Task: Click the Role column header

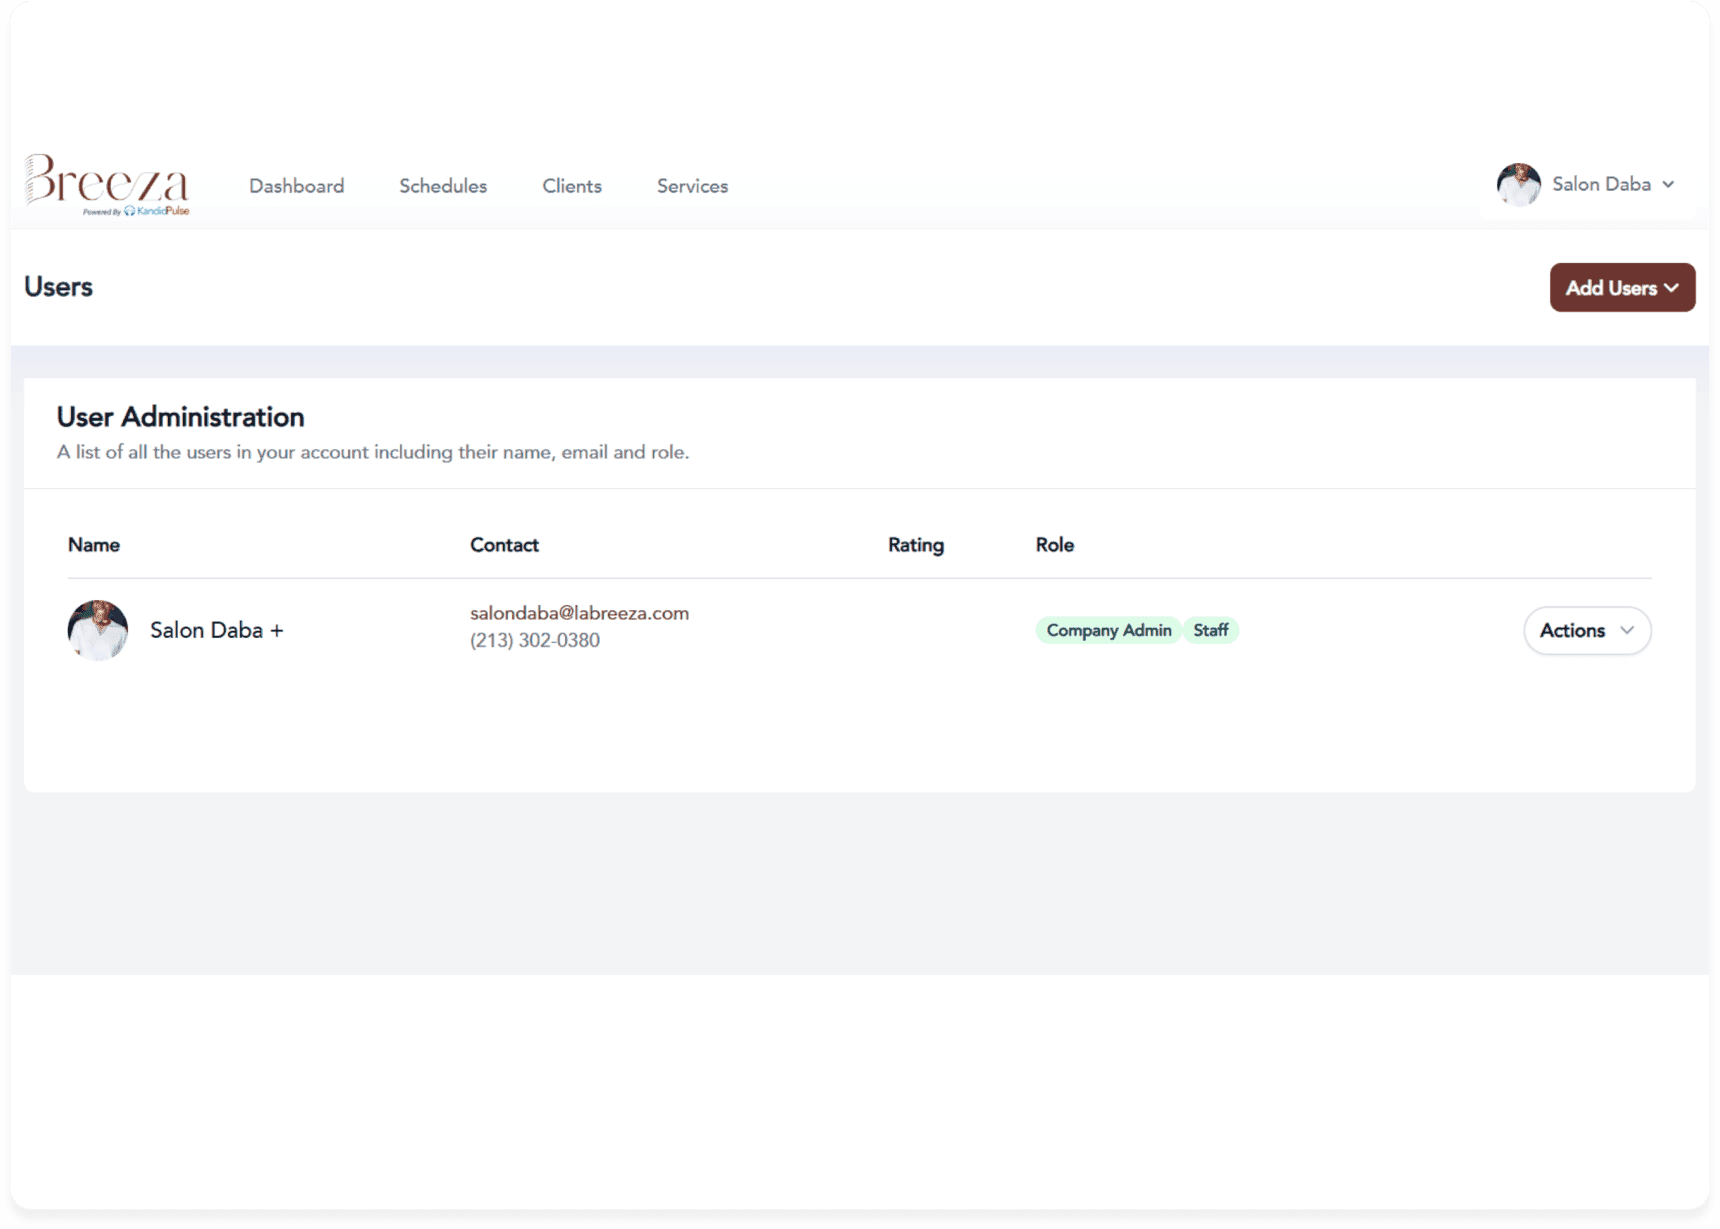Action: point(1055,545)
